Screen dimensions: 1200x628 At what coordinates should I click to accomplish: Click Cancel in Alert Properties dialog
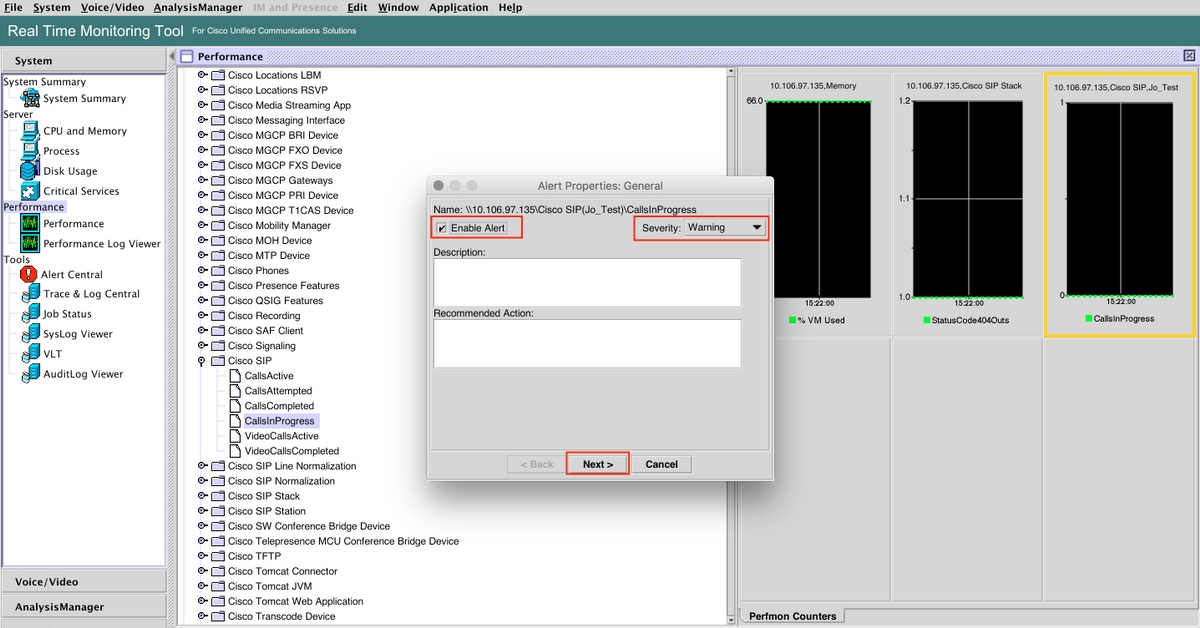661,464
